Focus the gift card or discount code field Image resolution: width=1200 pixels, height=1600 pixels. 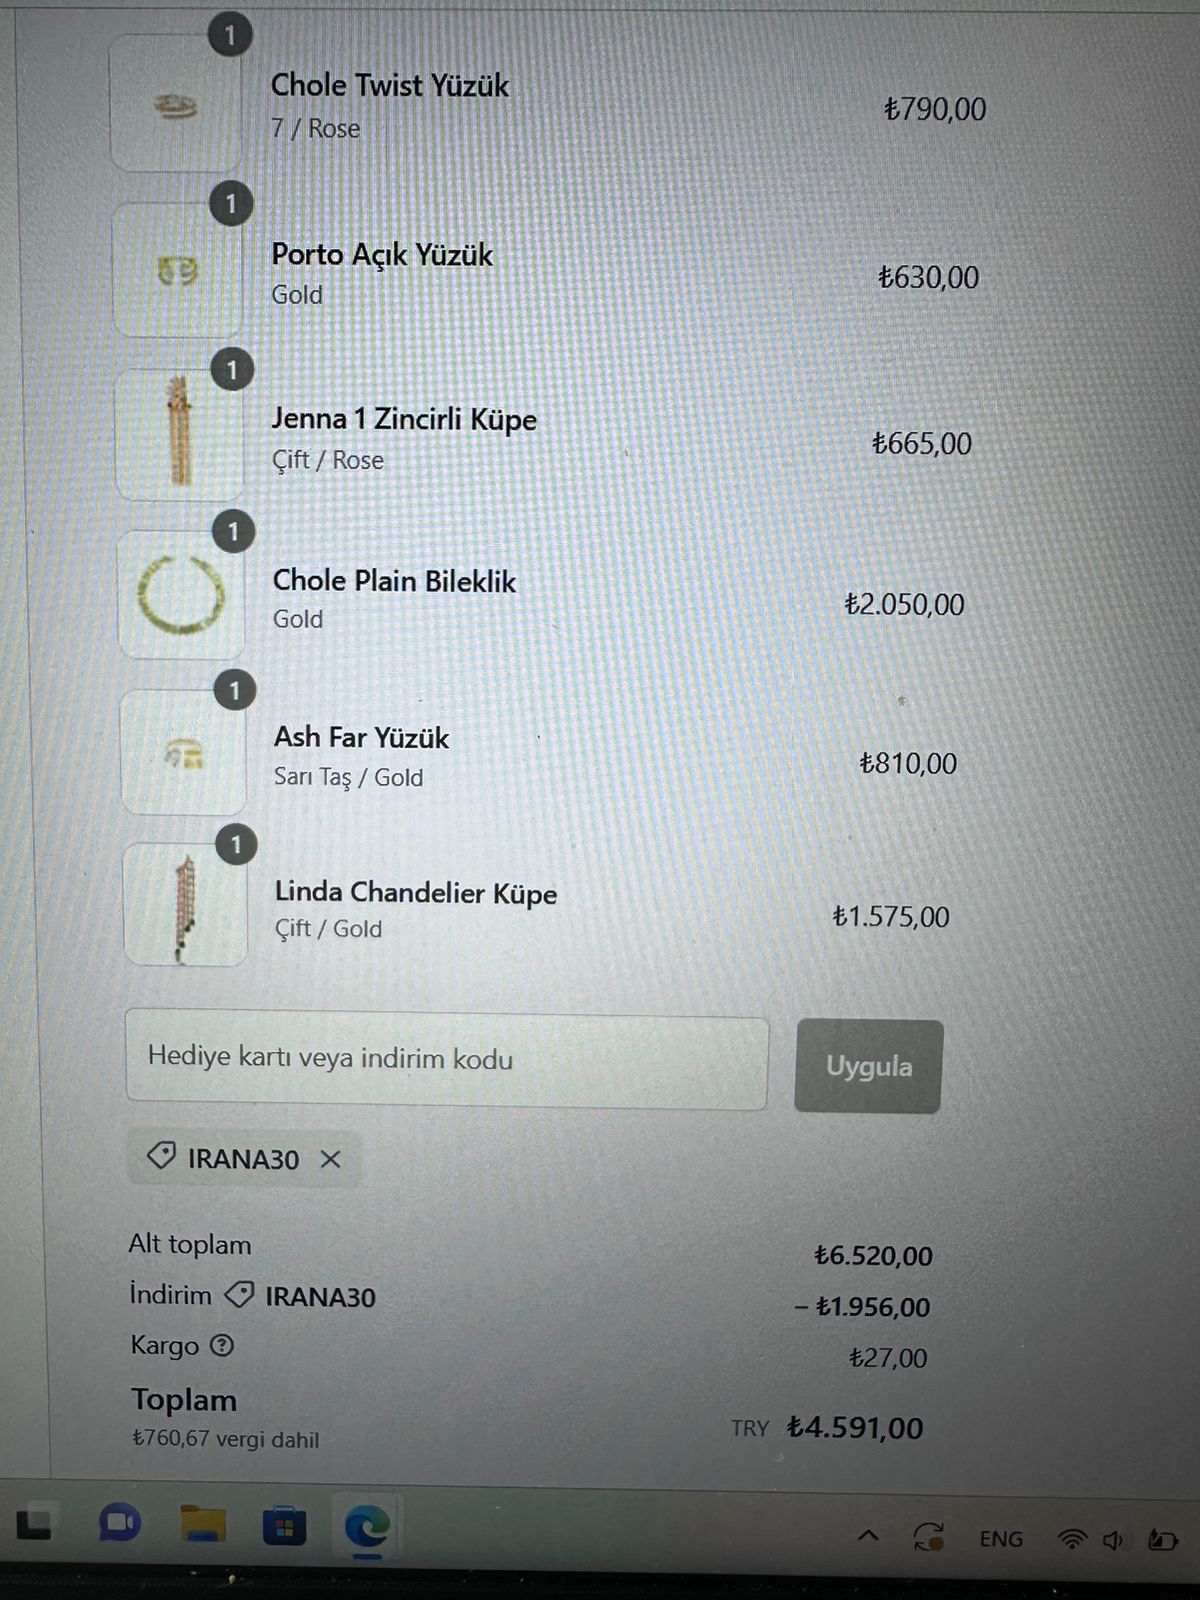click(446, 1059)
